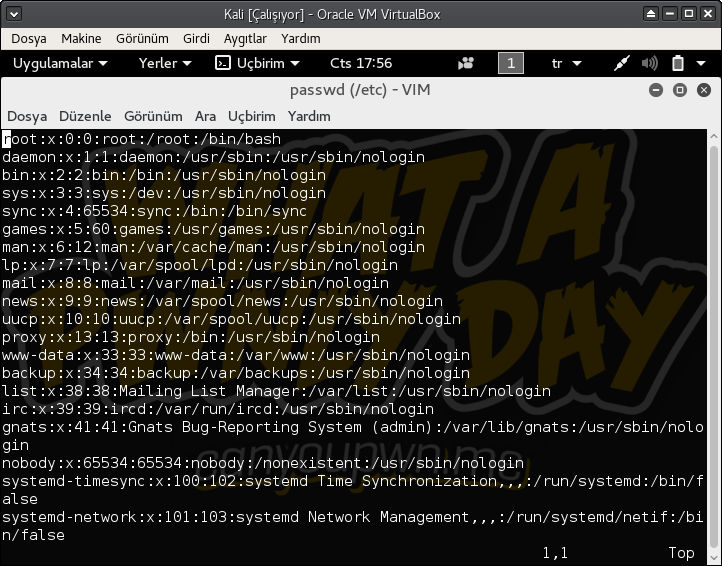Click VirtualBox window menu arrow at top-left
Screen dimensions: 722x566
click(x=14, y=13)
